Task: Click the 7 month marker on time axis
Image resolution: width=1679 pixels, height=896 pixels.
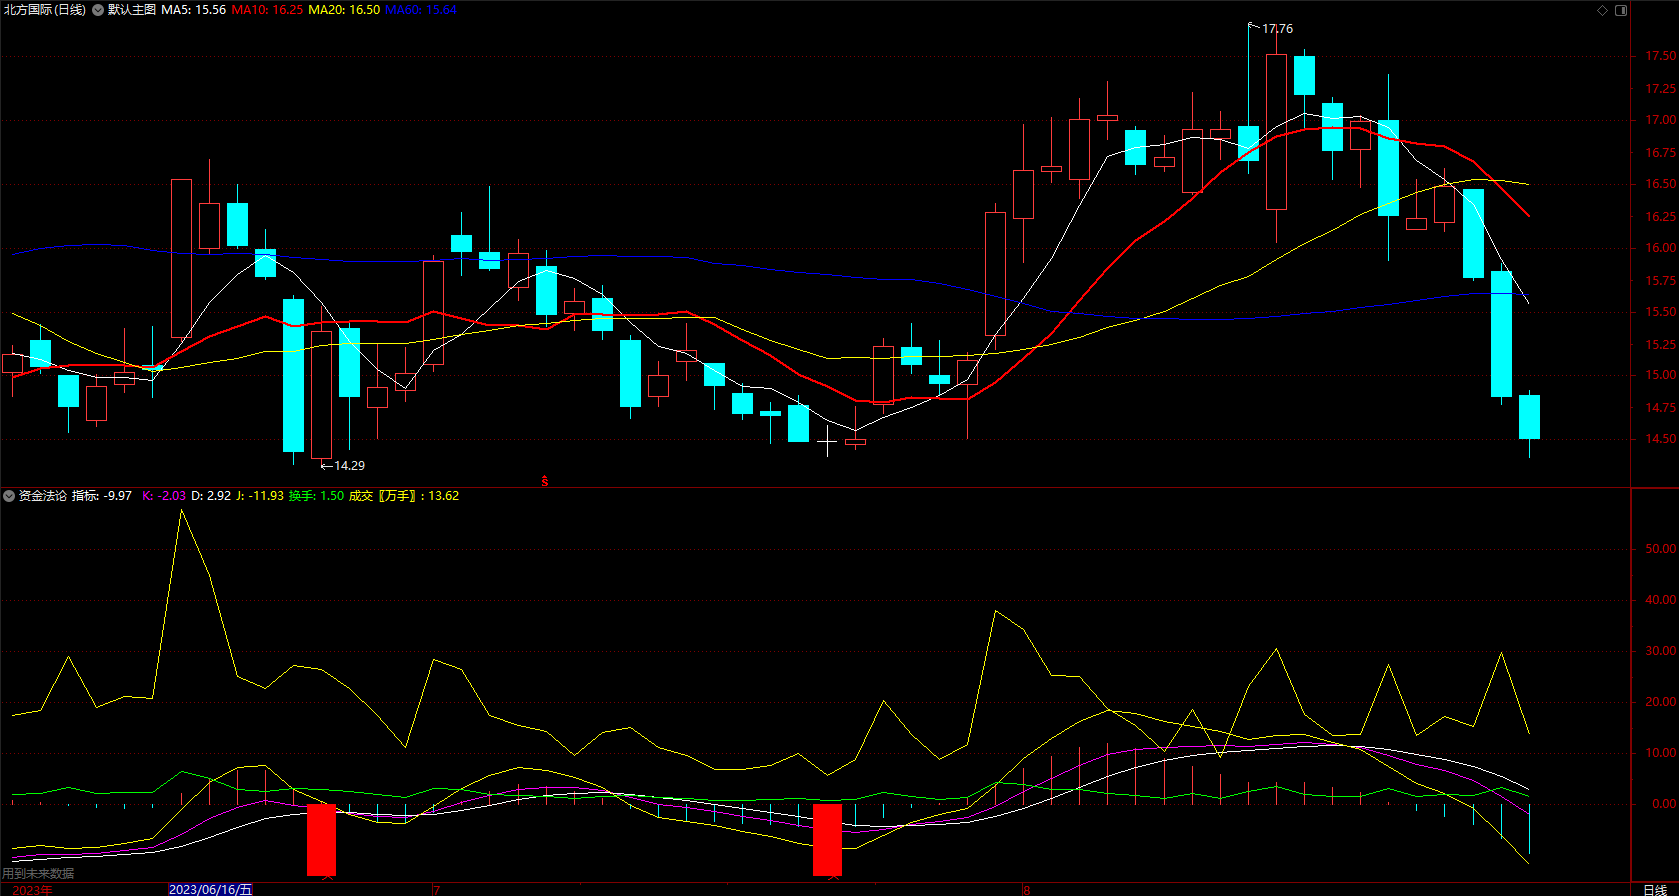Action: coord(437,890)
